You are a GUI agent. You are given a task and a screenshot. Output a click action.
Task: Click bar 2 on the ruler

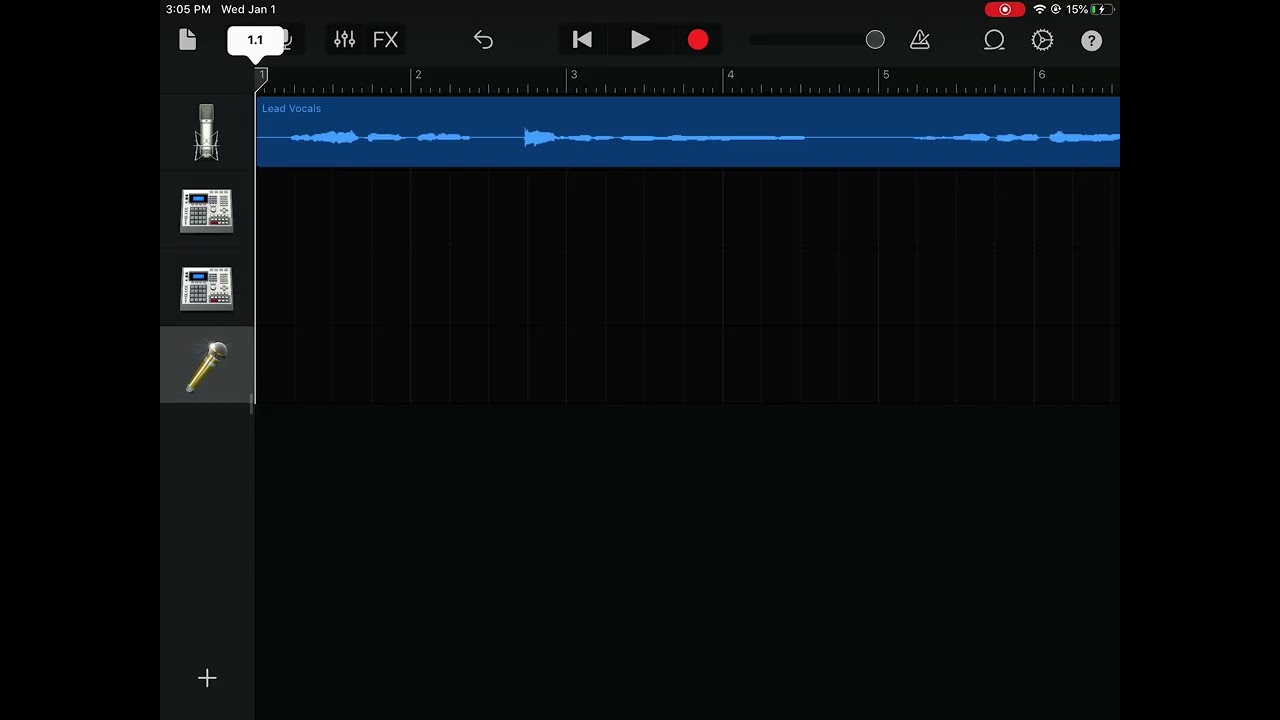[418, 75]
